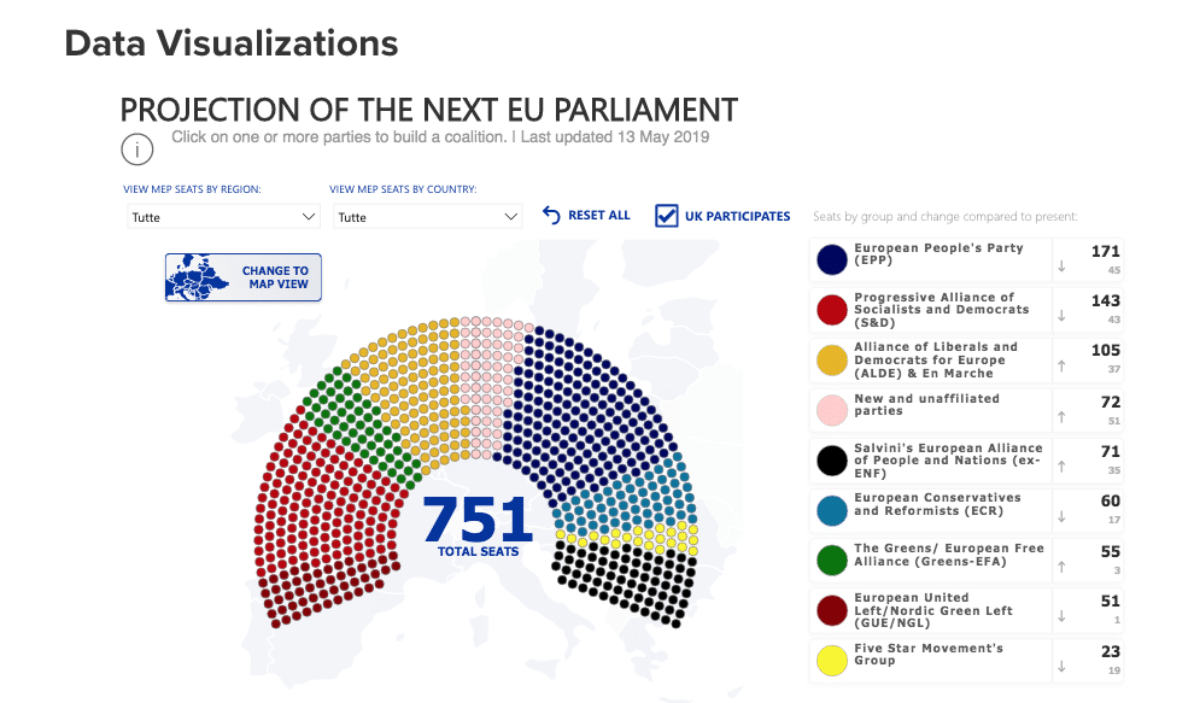Click the ECR down-arrow change indicator
The image size is (1200, 703).
(1061, 516)
